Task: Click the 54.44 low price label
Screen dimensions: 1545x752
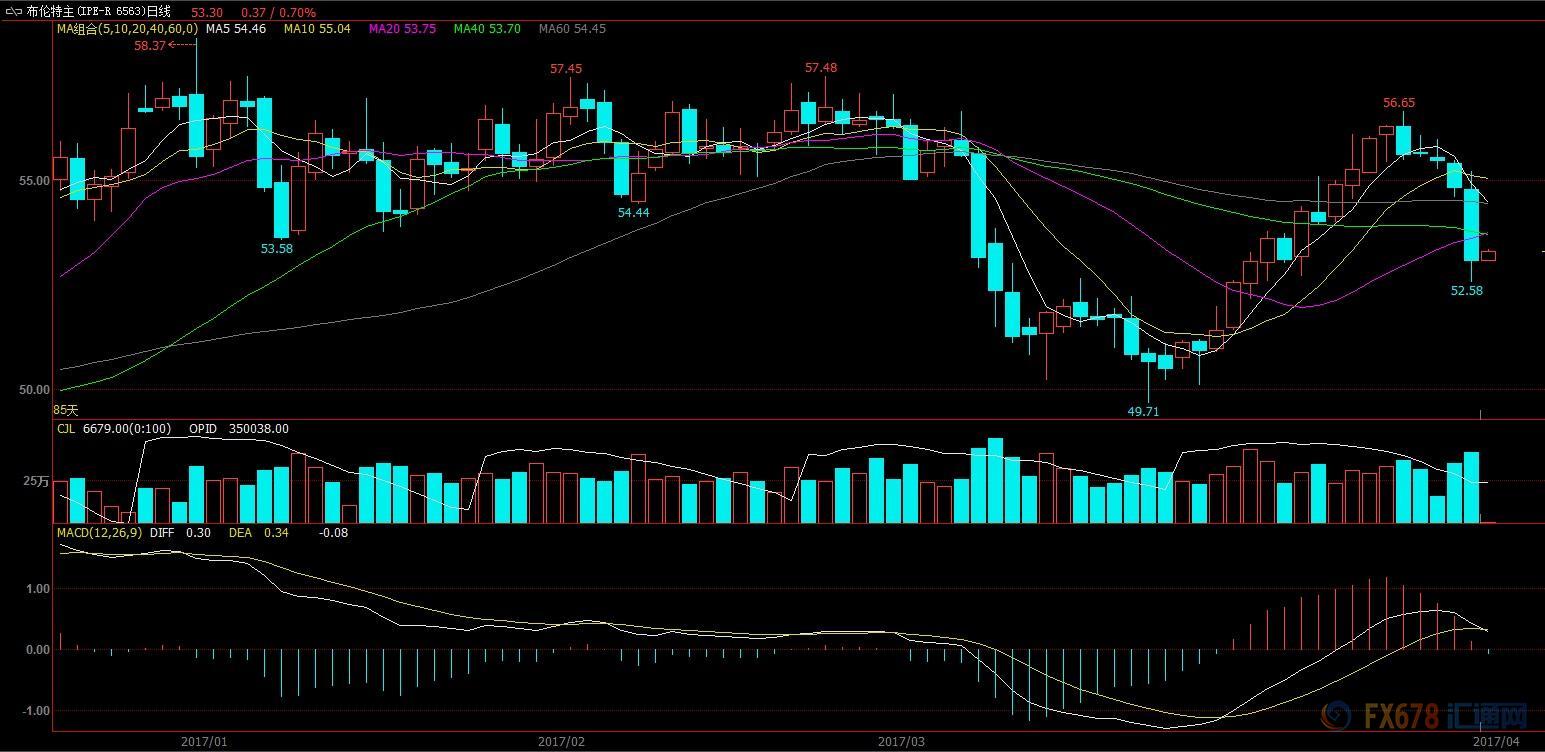Action: pyautogui.click(x=633, y=212)
